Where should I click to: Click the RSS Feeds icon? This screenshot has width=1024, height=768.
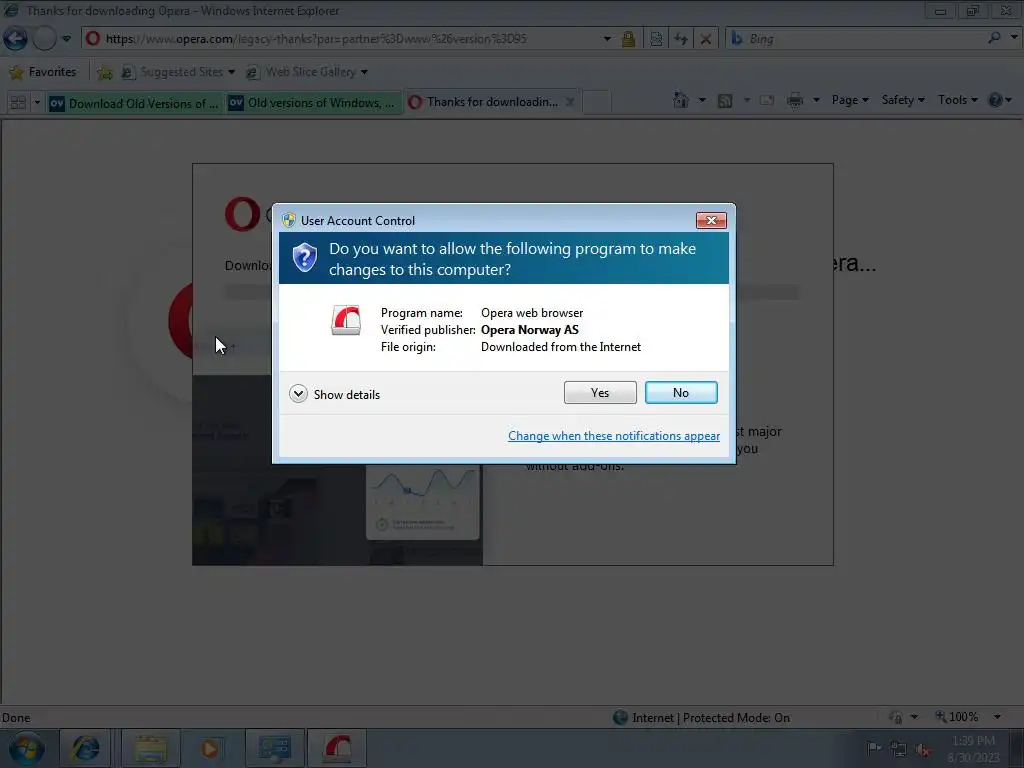point(725,100)
